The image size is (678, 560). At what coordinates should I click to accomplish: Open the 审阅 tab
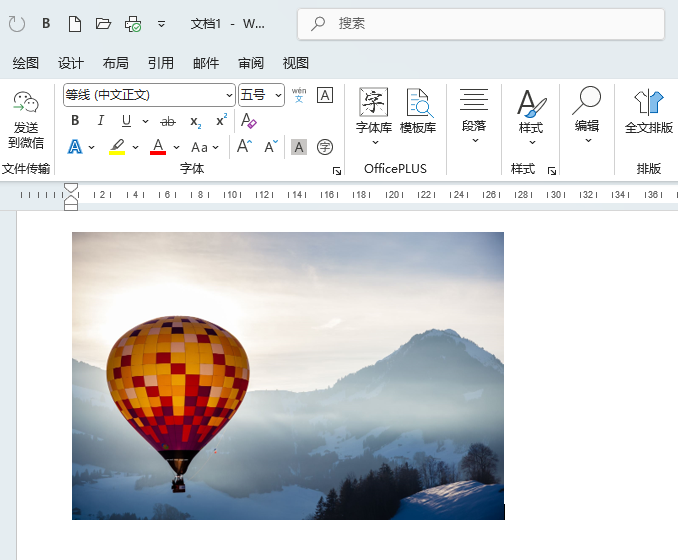point(251,63)
